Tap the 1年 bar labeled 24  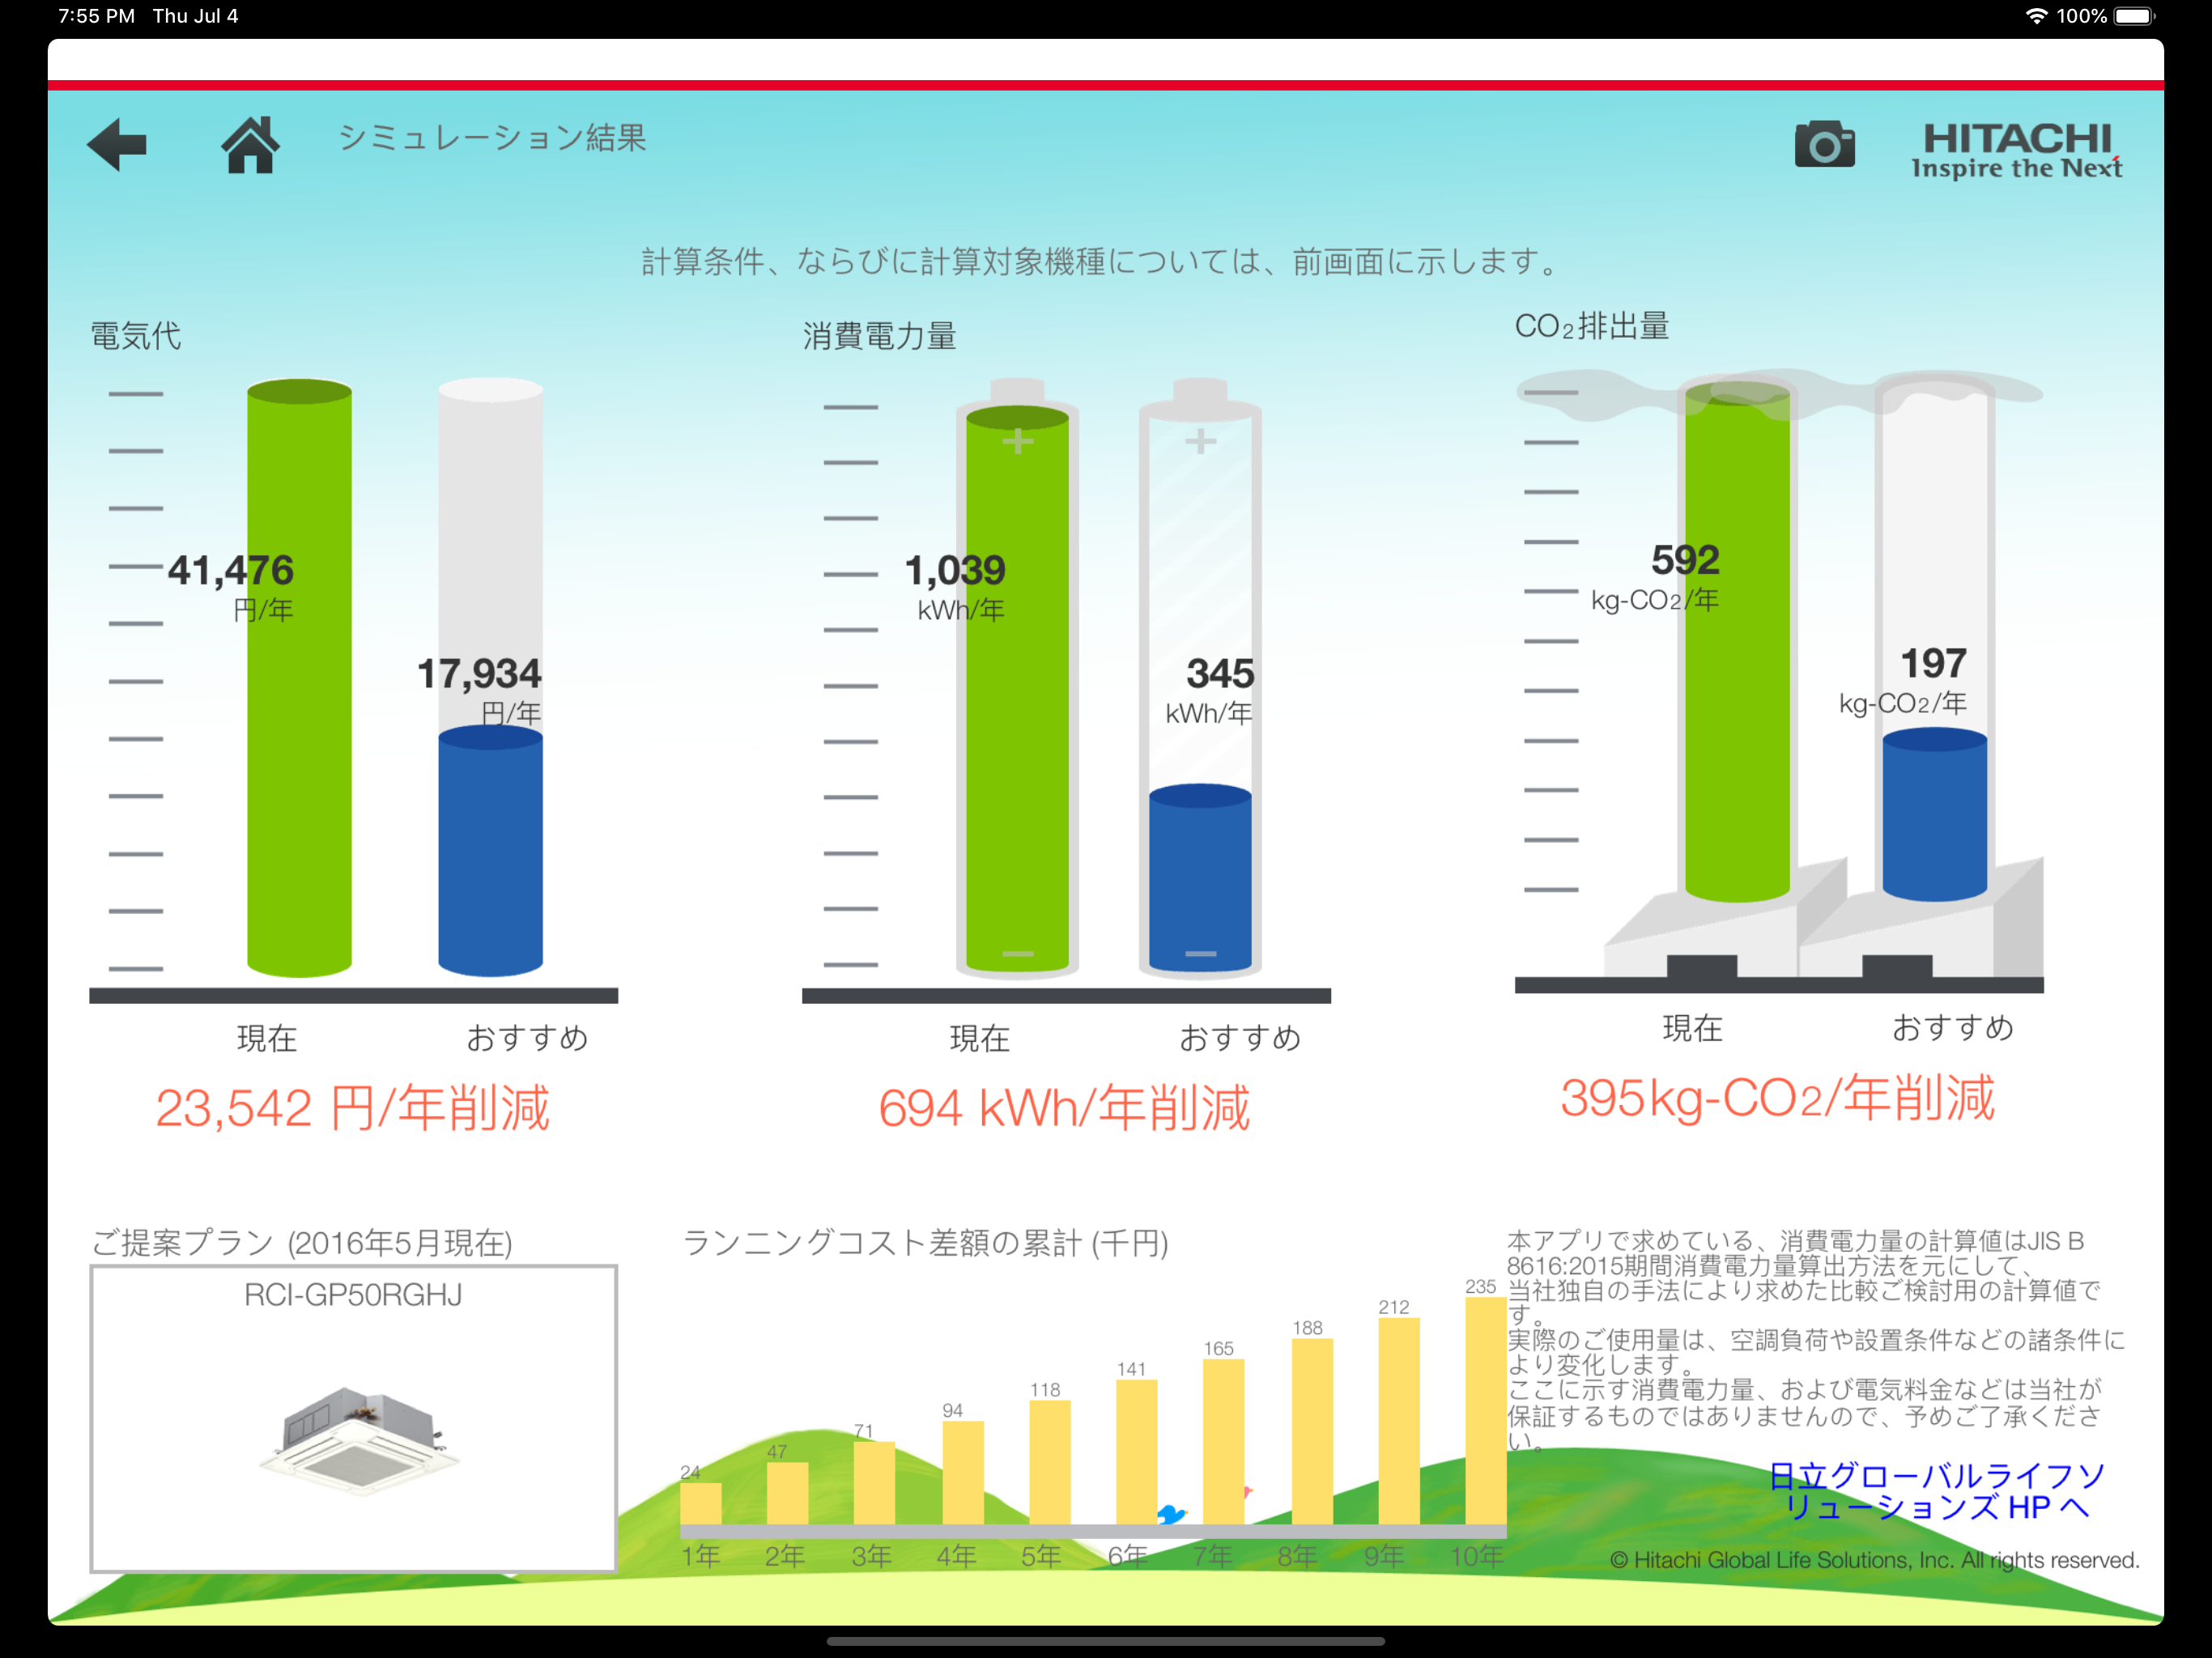pyautogui.click(x=700, y=1504)
